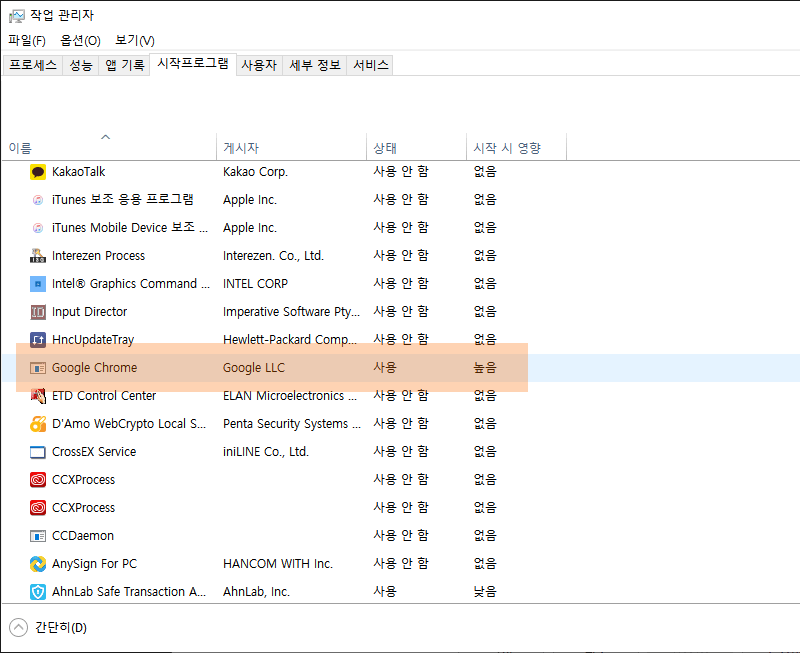The image size is (800, 653).
Task: Click the KakaoTalk app icon
Action: pos(38,172)
